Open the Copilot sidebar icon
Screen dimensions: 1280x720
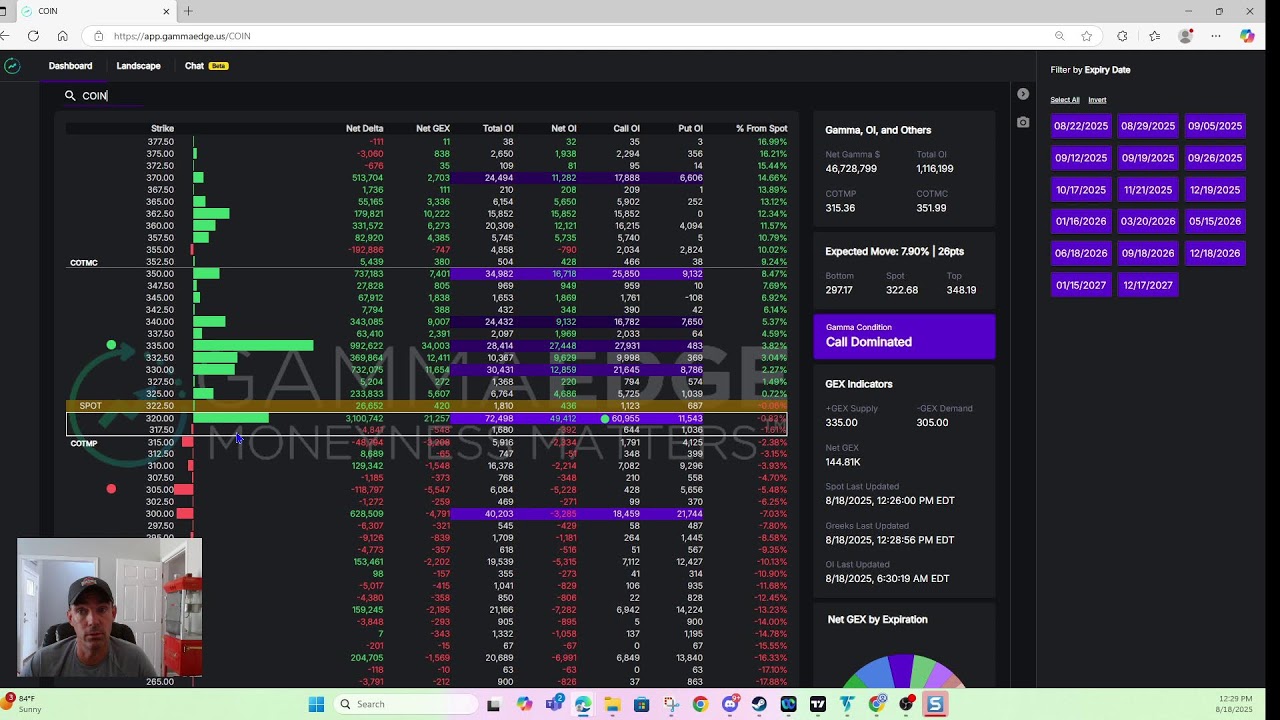[x=1247, y=36]
